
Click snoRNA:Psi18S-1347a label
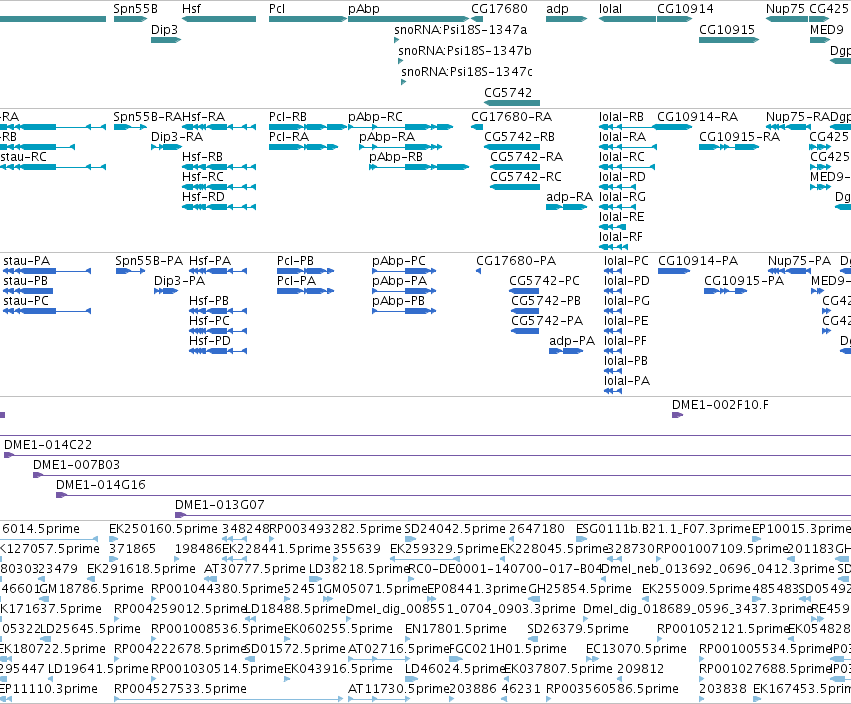click(x=460, y=29)
